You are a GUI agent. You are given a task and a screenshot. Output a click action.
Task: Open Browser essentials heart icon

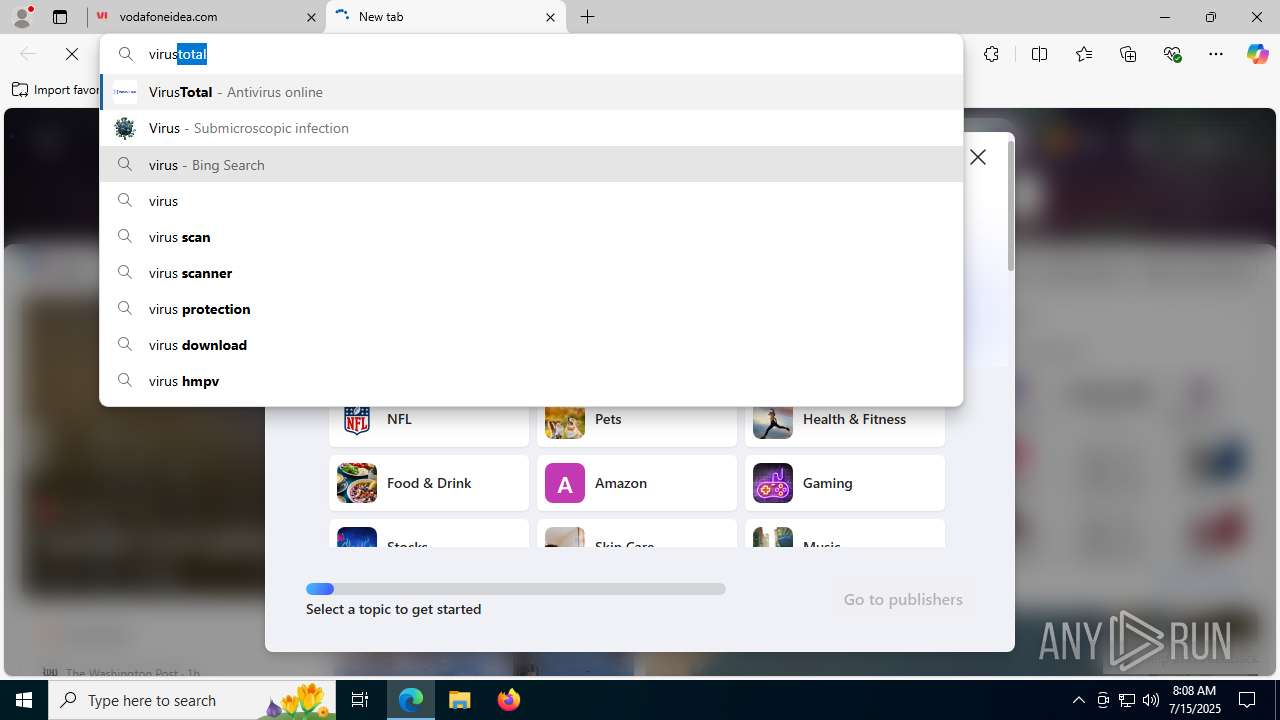tap(1173, 54)
